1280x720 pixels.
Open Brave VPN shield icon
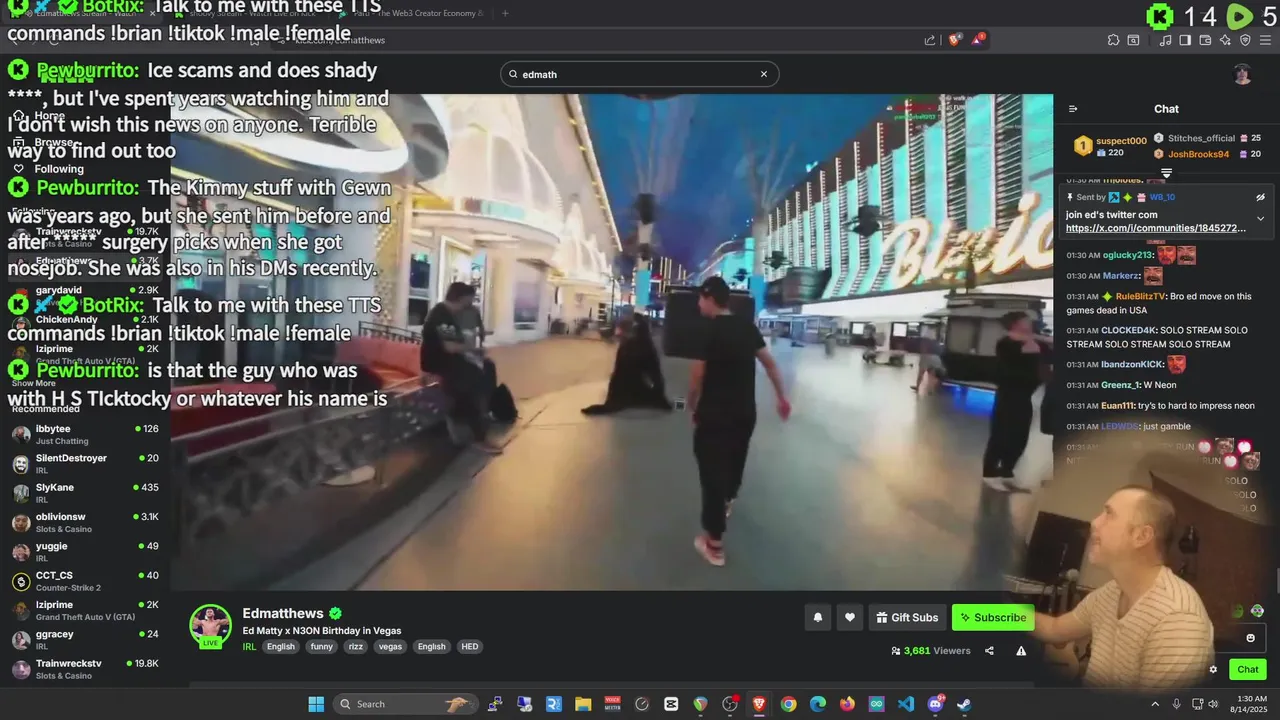tap(1245, 40)
